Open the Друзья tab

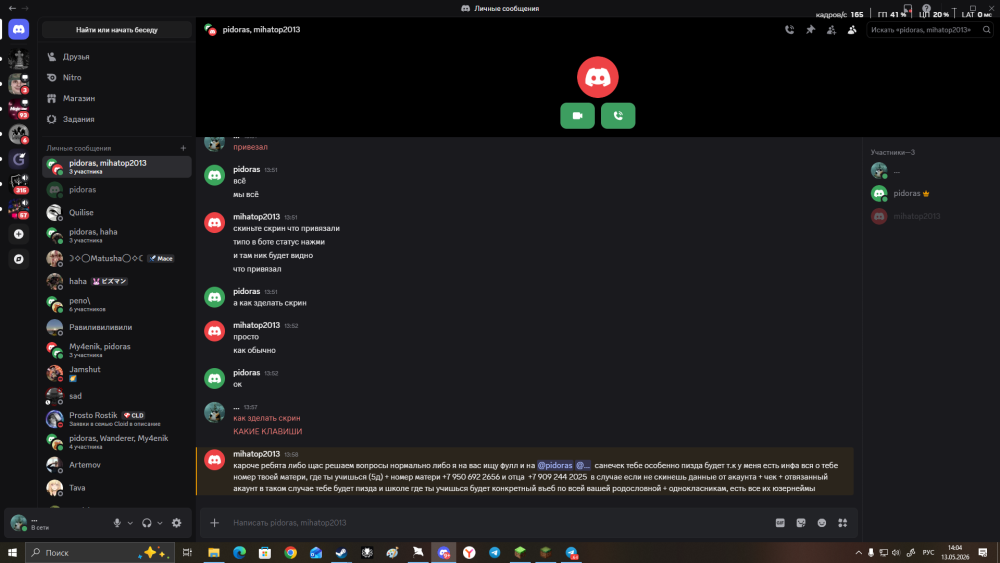(117, 57)
